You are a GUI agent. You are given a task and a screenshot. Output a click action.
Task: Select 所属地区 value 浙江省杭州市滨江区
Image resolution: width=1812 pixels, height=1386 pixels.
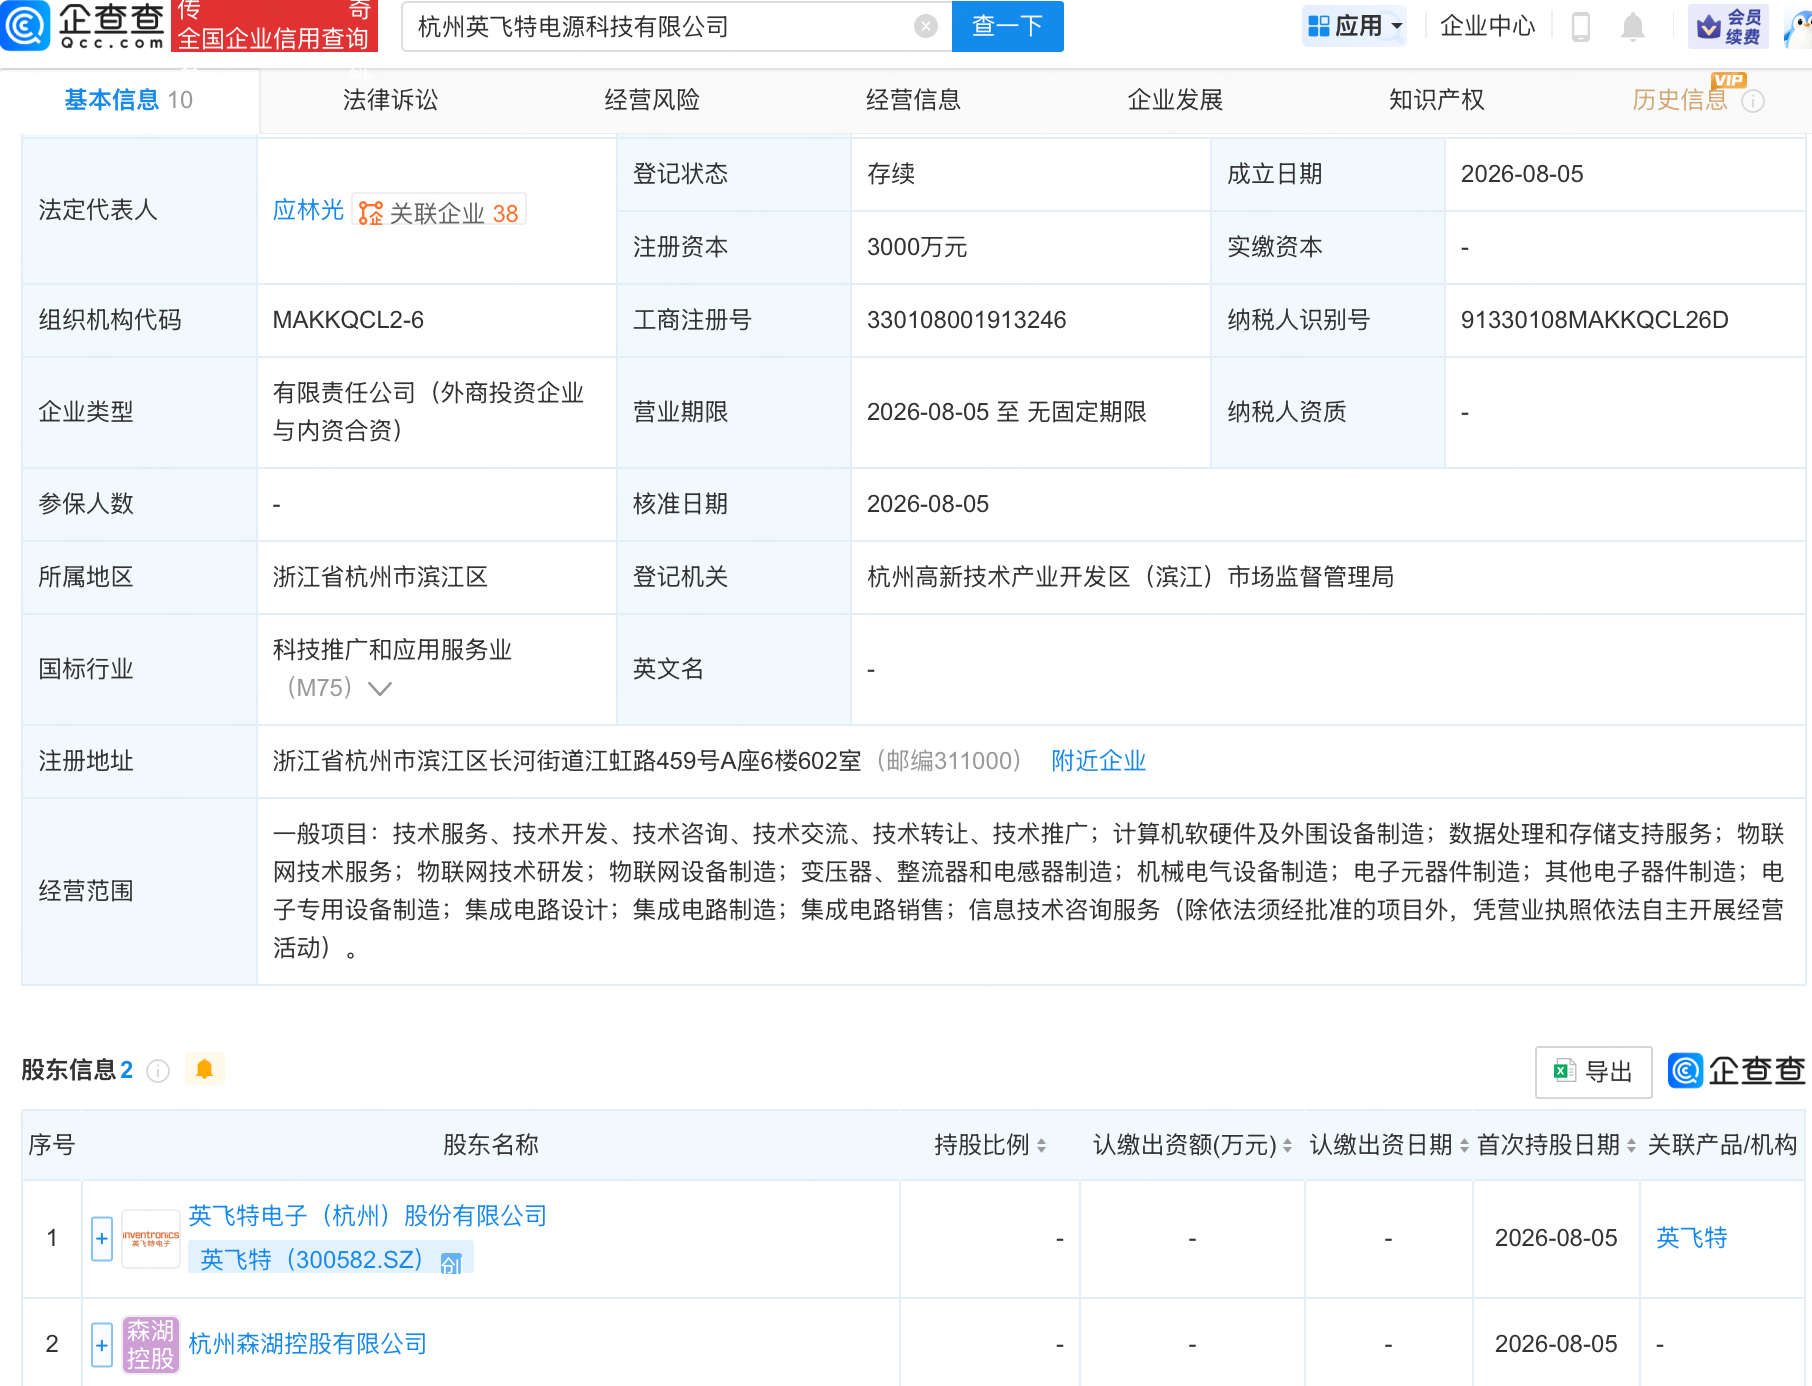pyautogui.click(x=380, y=577)
